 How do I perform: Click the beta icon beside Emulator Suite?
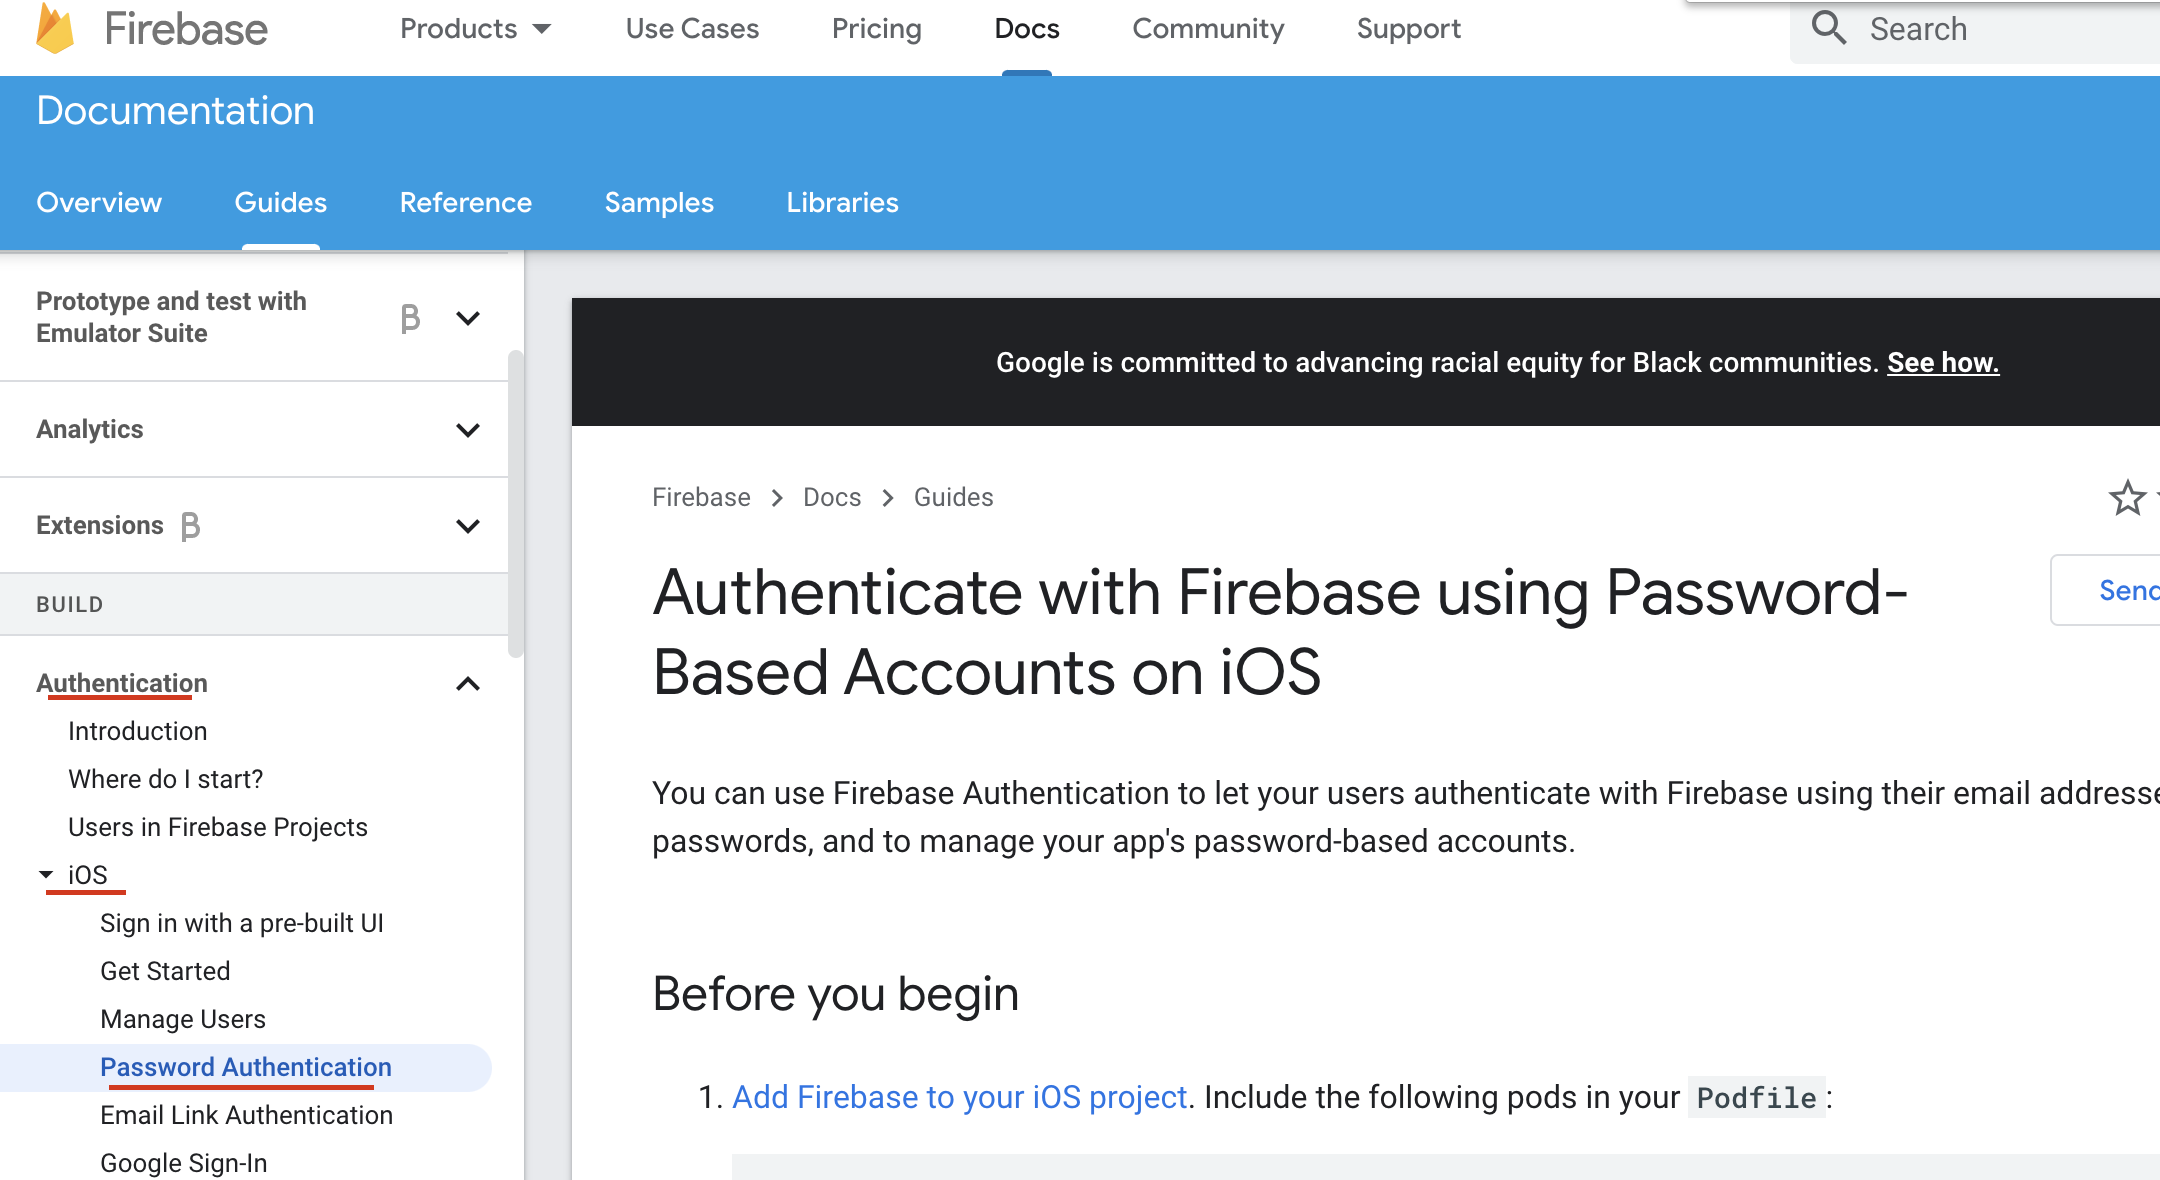tap(410, 318)
